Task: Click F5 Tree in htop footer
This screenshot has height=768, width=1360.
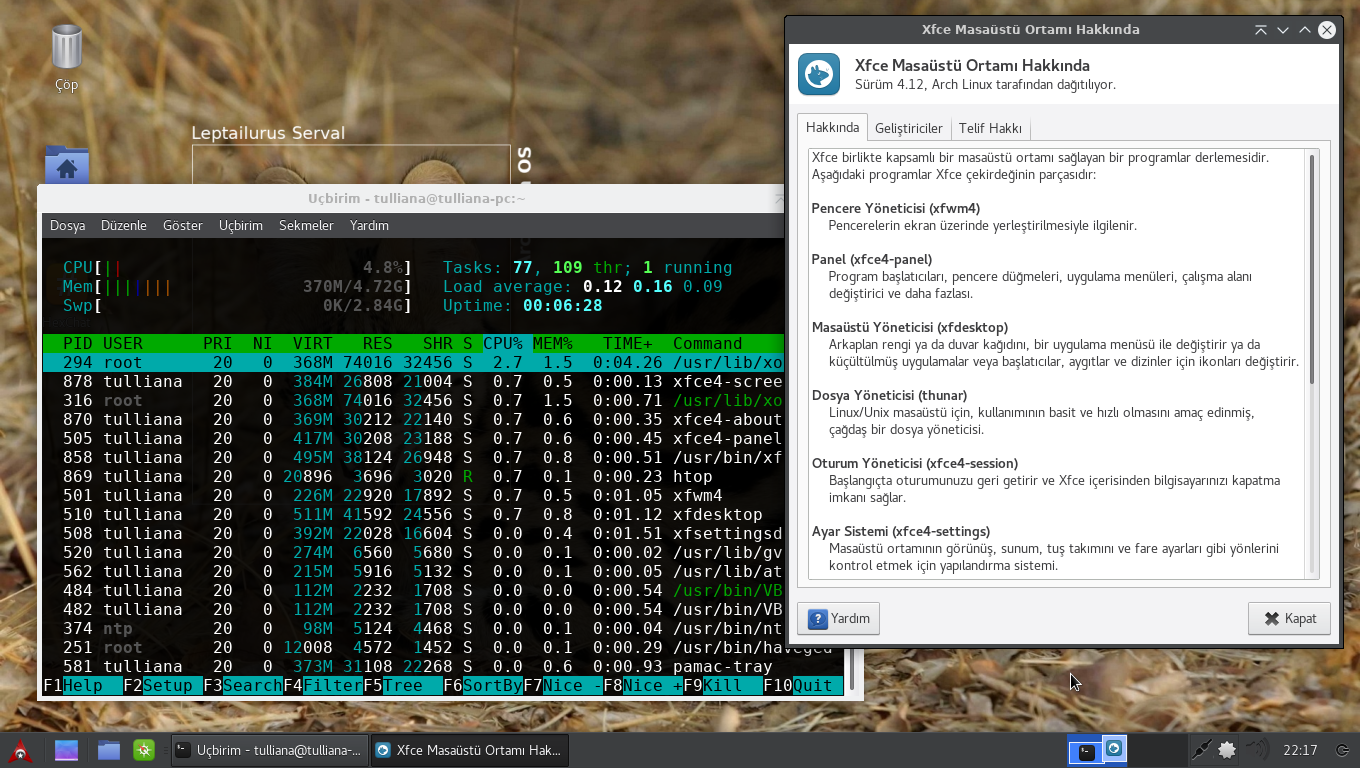Action: click(x=403, y=685)
